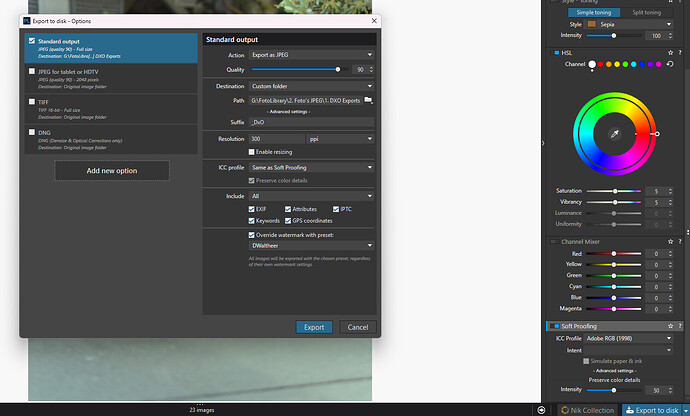The height and width of the screenshot is (416, 690).
Task: Enable the TIFF export option checkbox
Action: [32, 101]
